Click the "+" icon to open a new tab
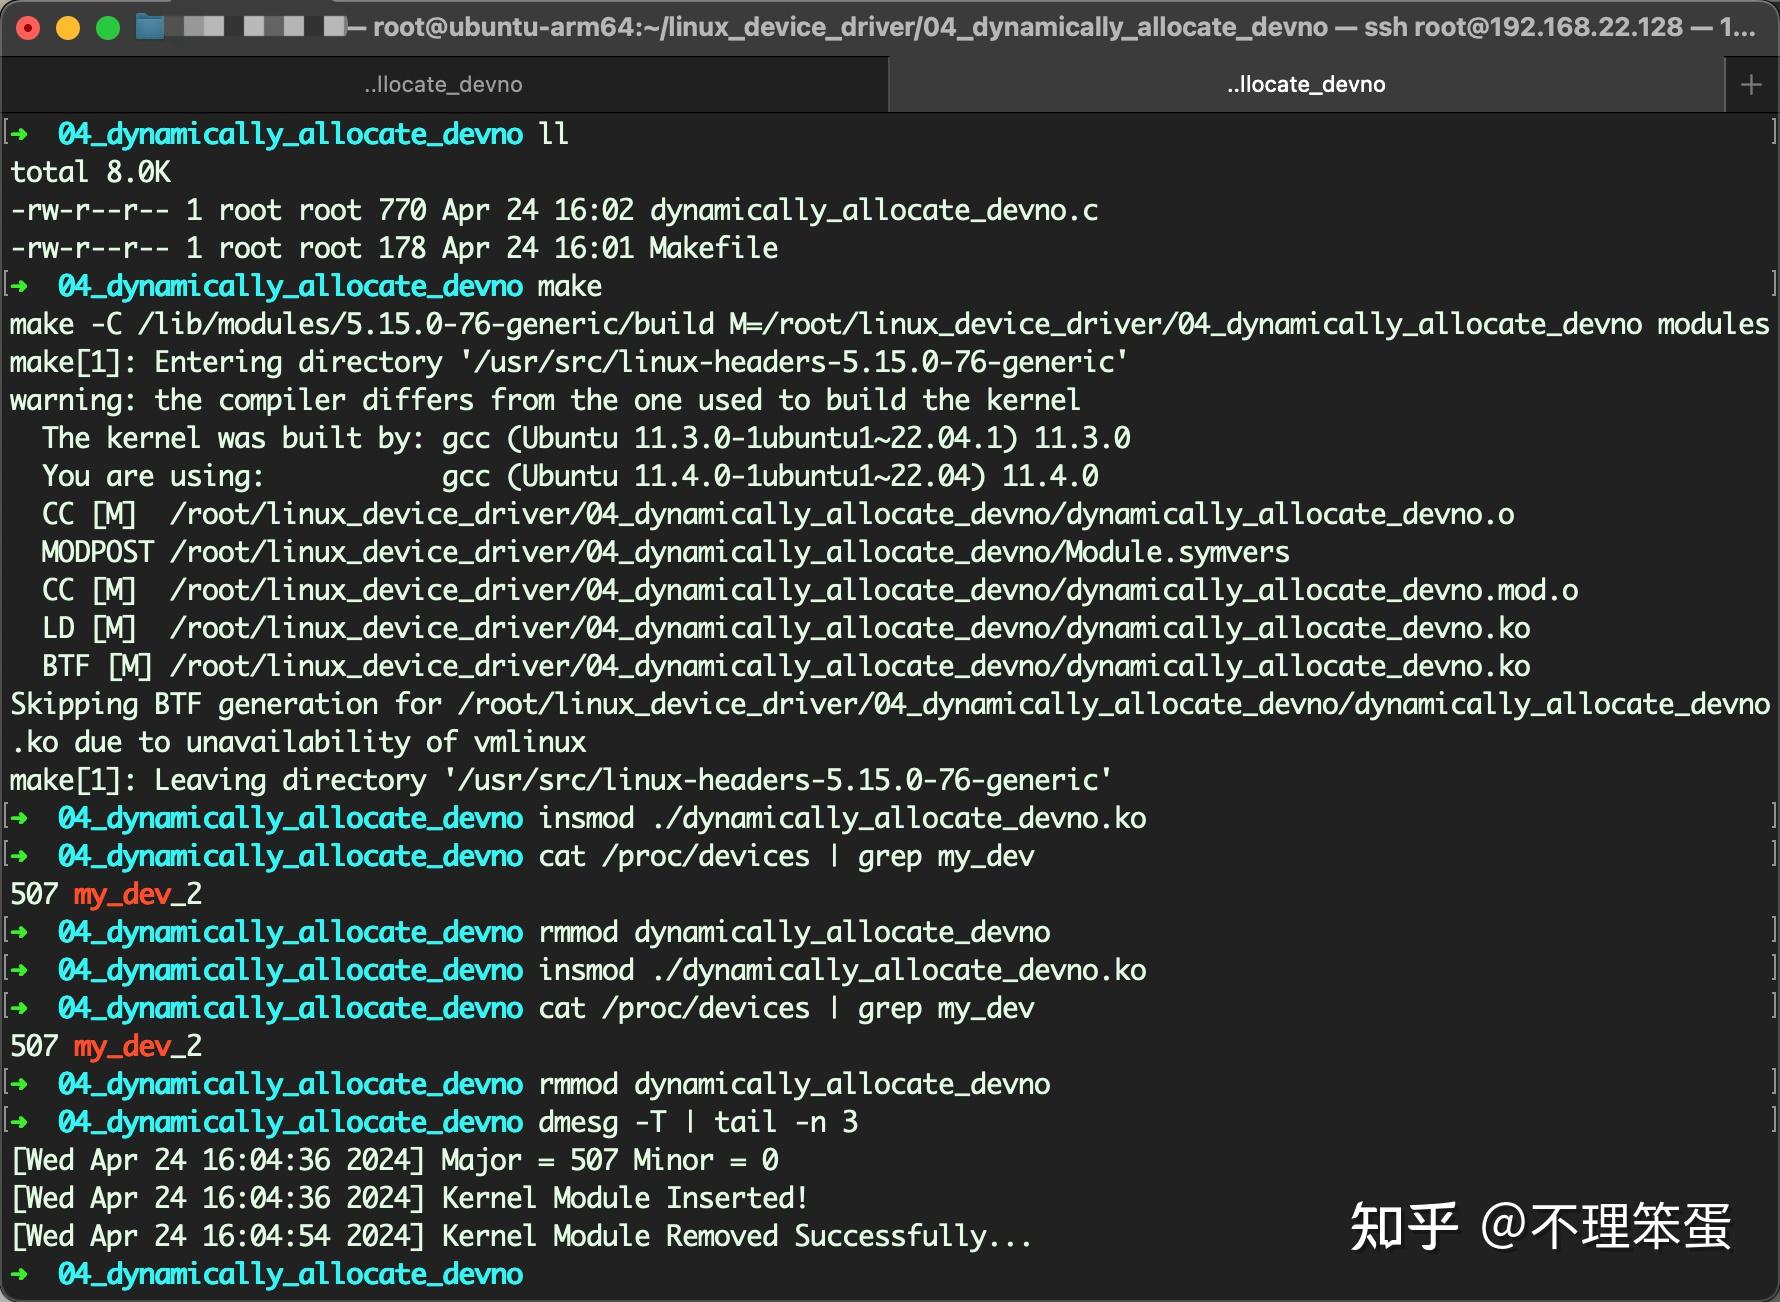Image resolution: width=1780 pixels, height=1302 pixels. 1749,83
